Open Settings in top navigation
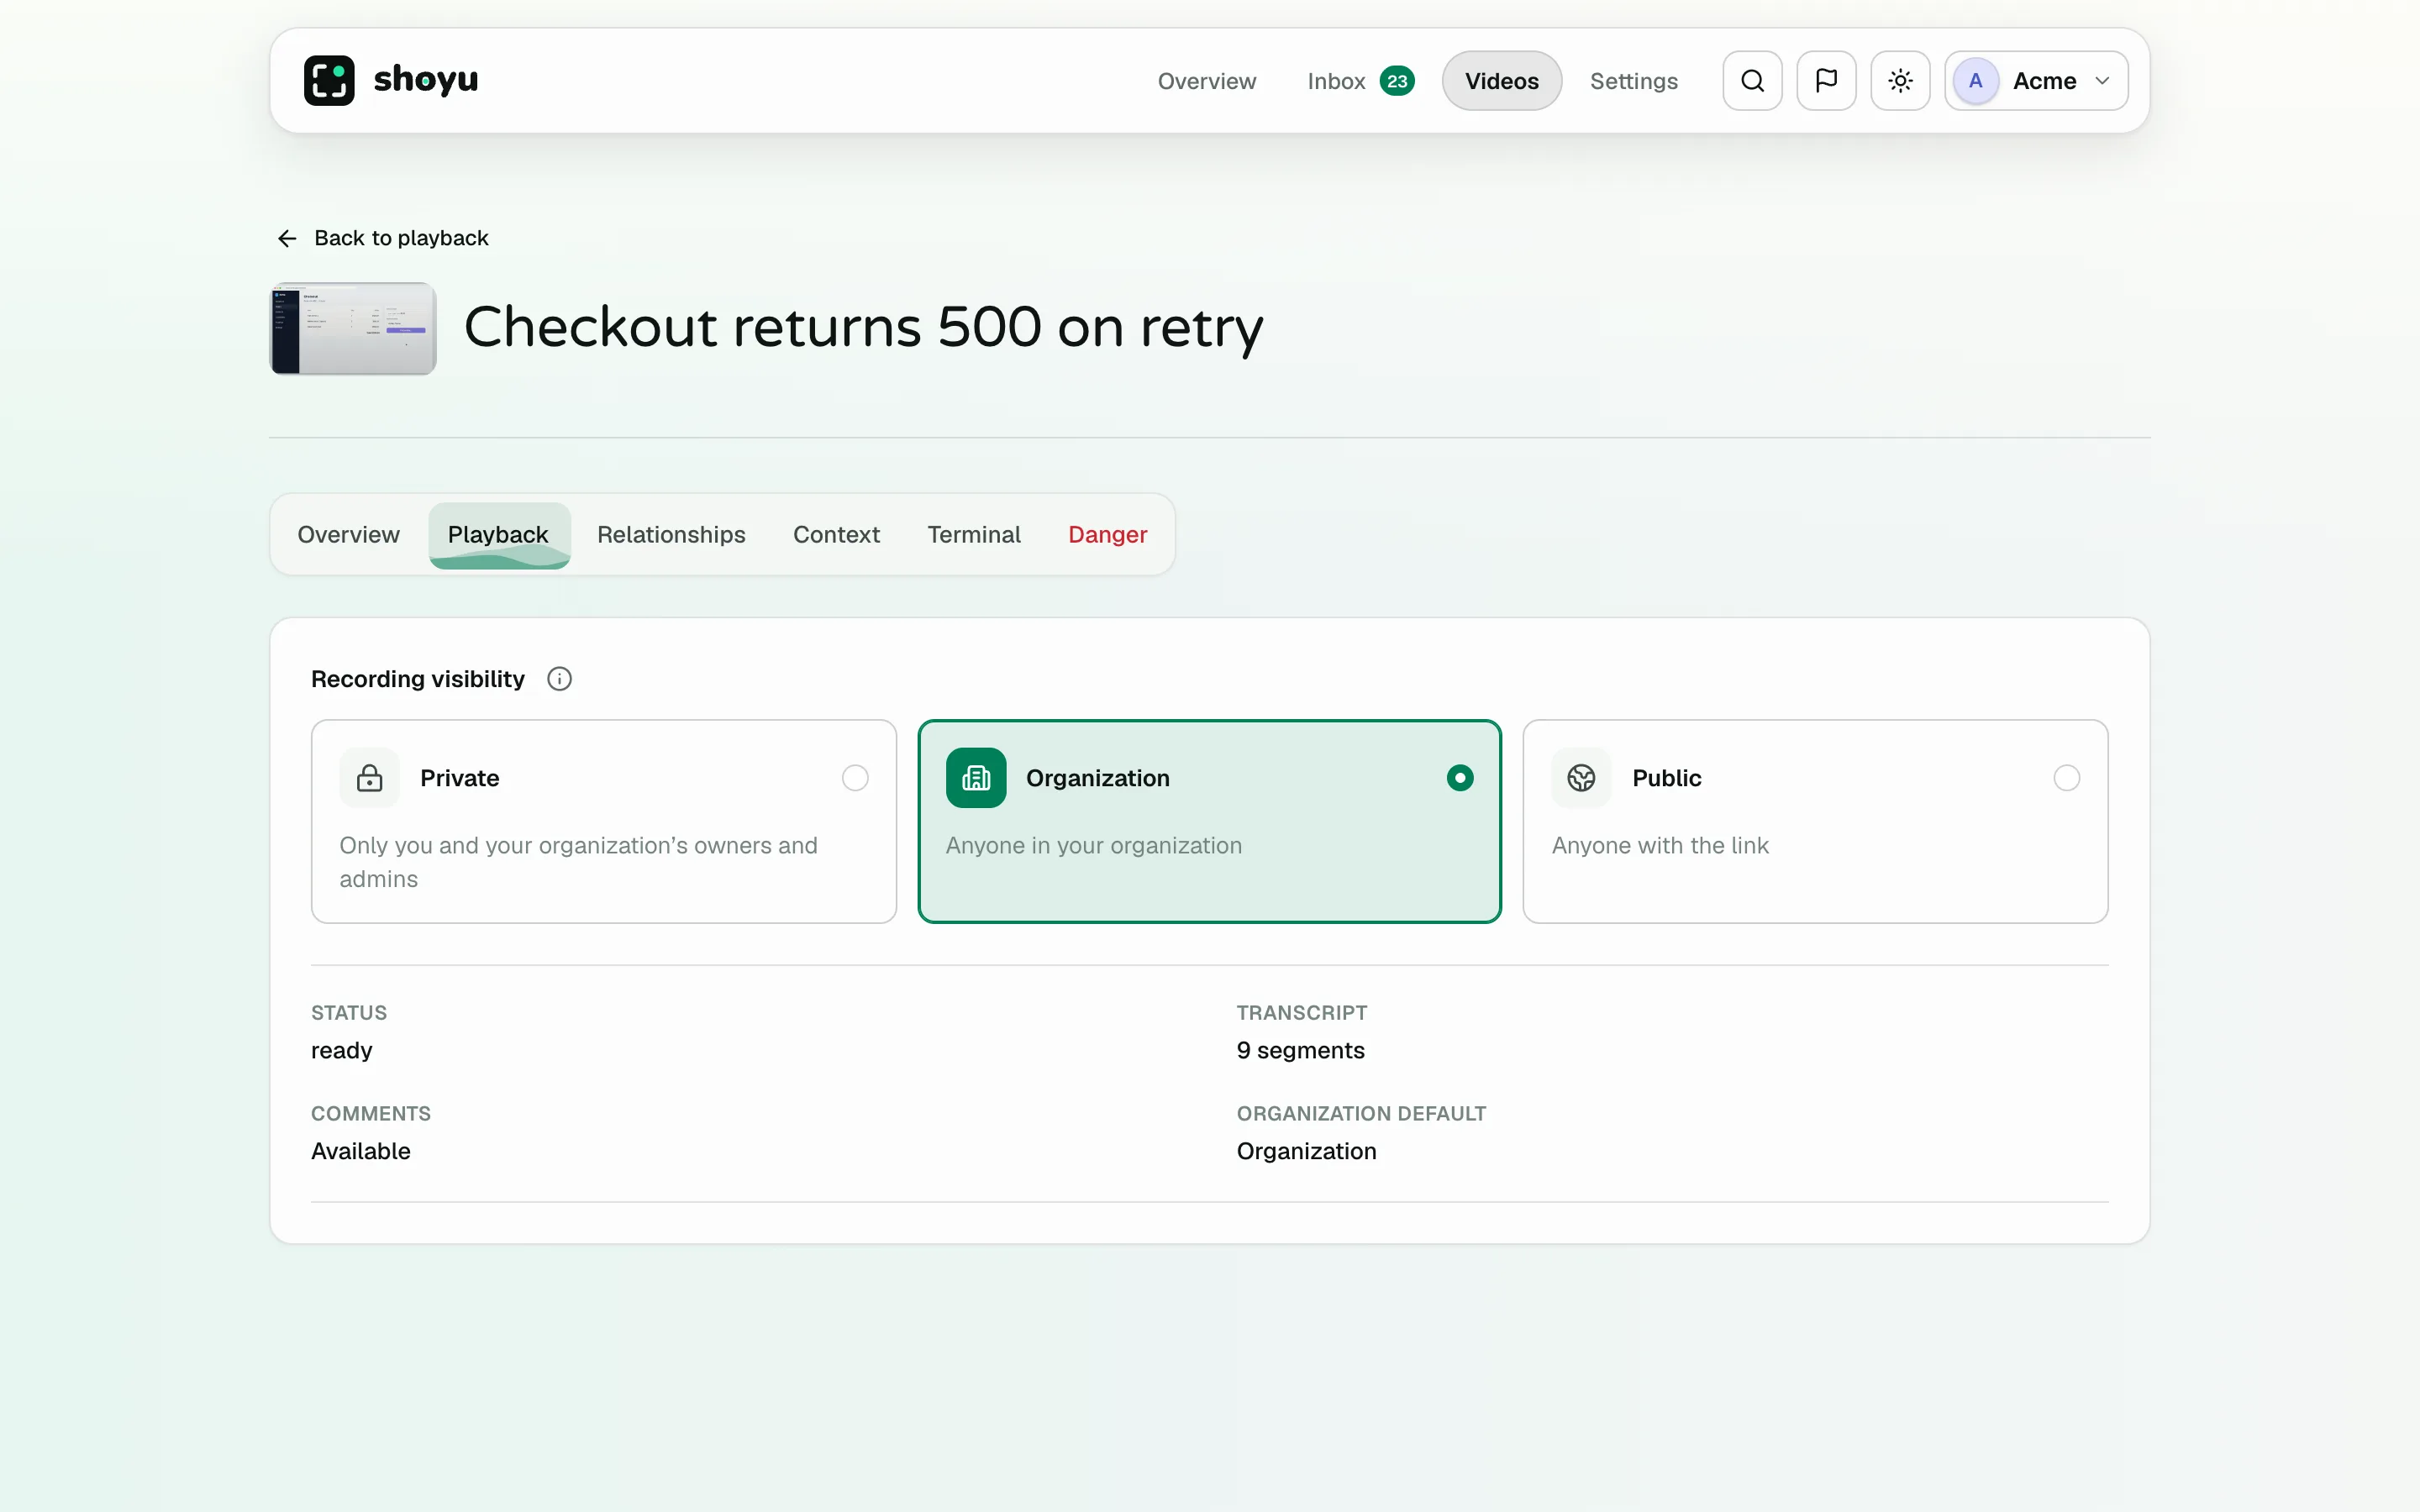Viewport: 2420px width, 1512px height. pyautogui.click(x=1633, y=81)
